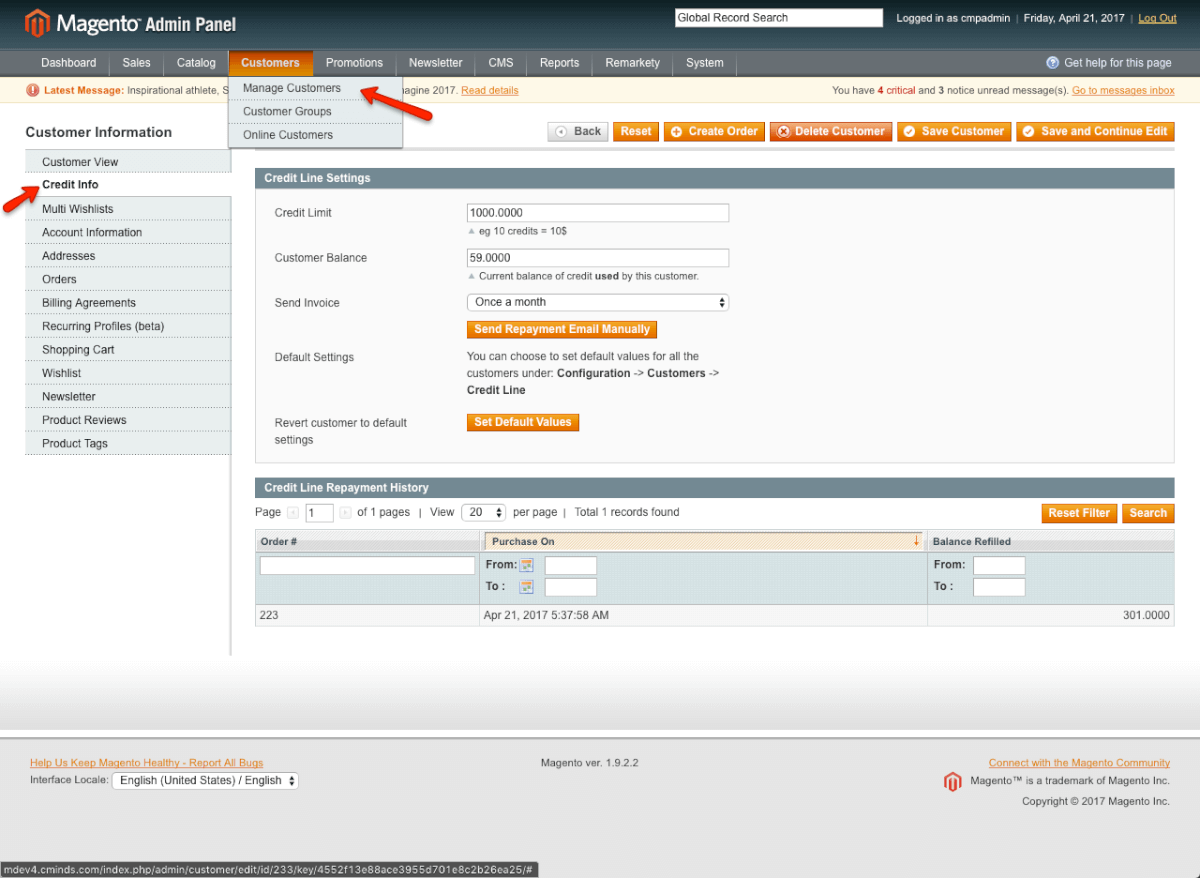This screenshot has width=1200, height=878.
Task: Open the Purchase On From calendar picker
Action: [x=527, y=565]
